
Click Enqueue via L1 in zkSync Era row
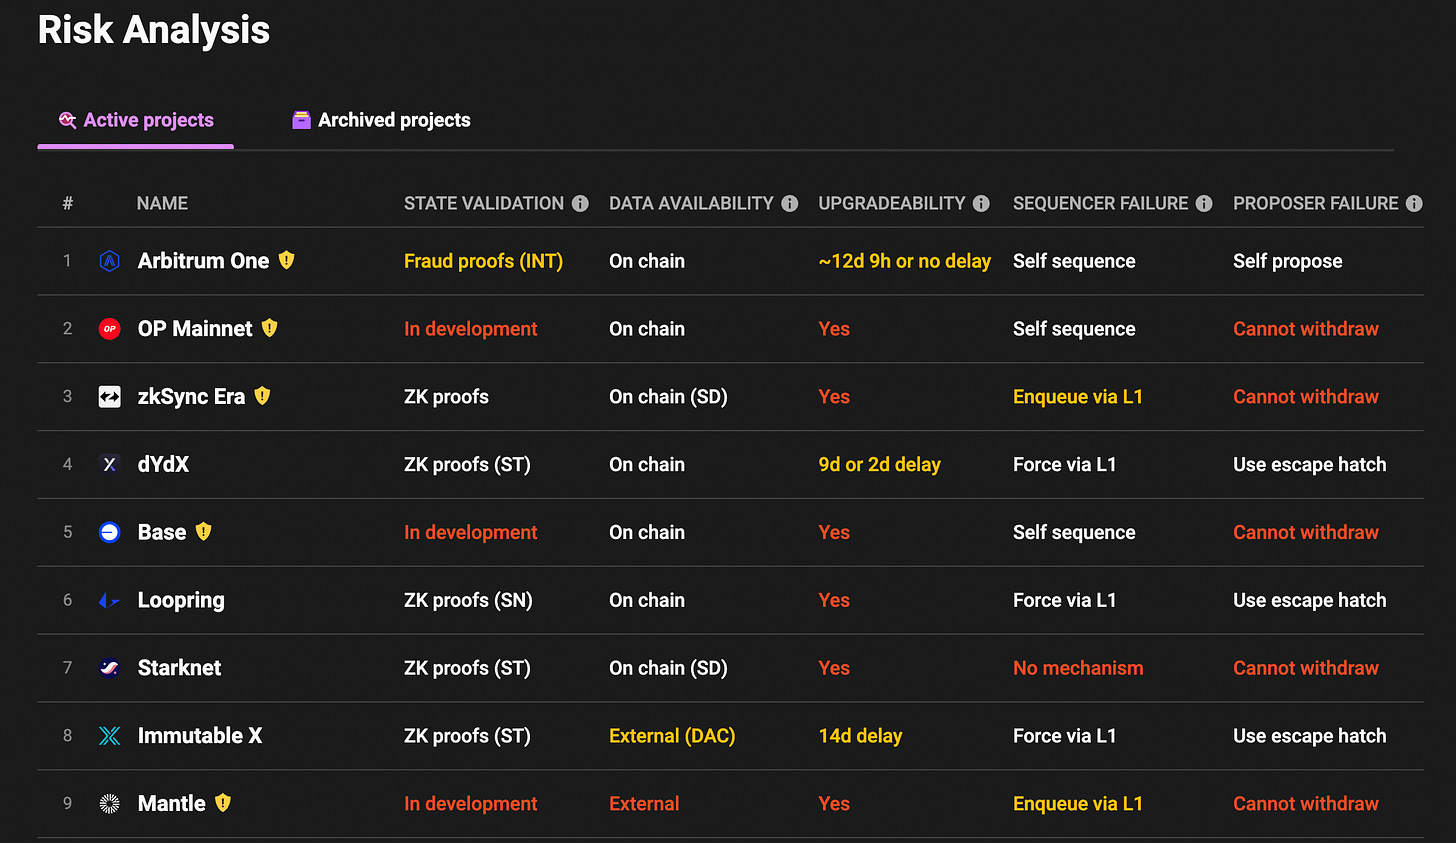(x=1077, y=397)
